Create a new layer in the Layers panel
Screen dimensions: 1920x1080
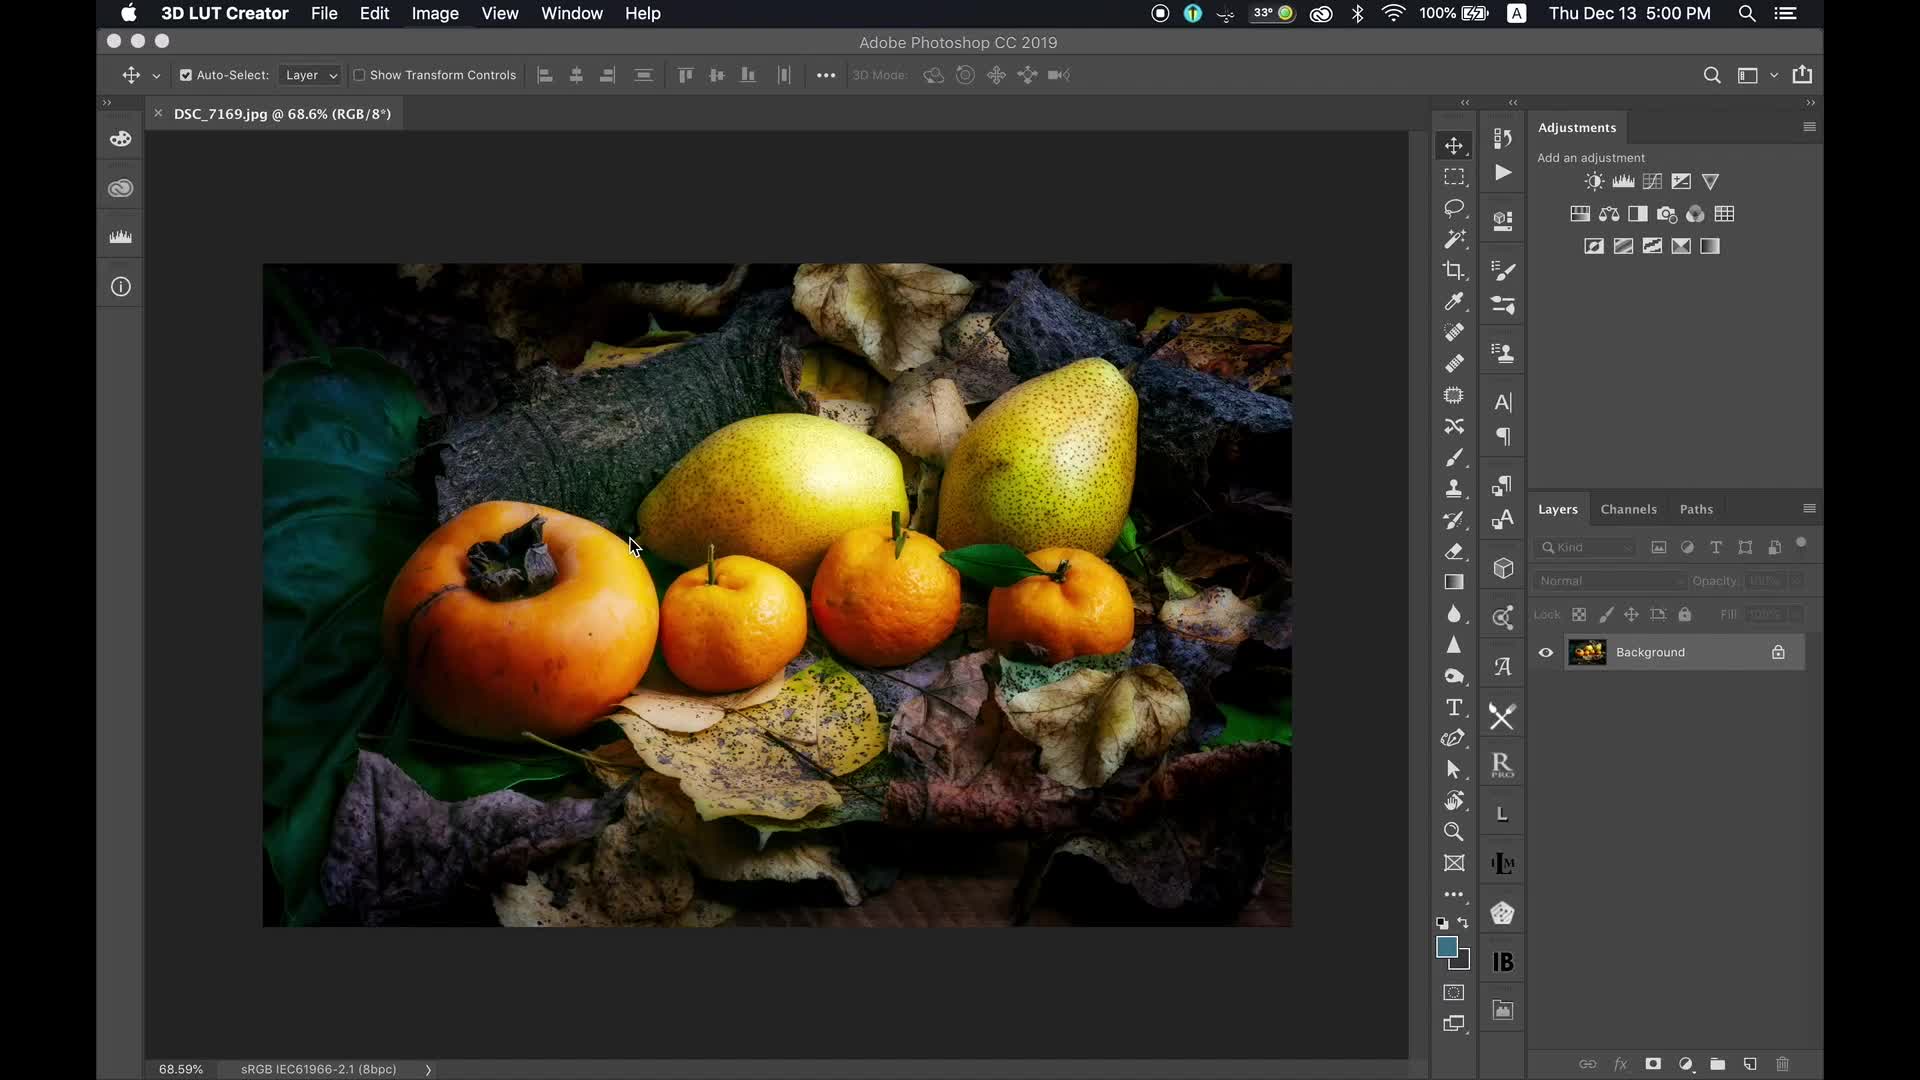pos(1751,1064)
